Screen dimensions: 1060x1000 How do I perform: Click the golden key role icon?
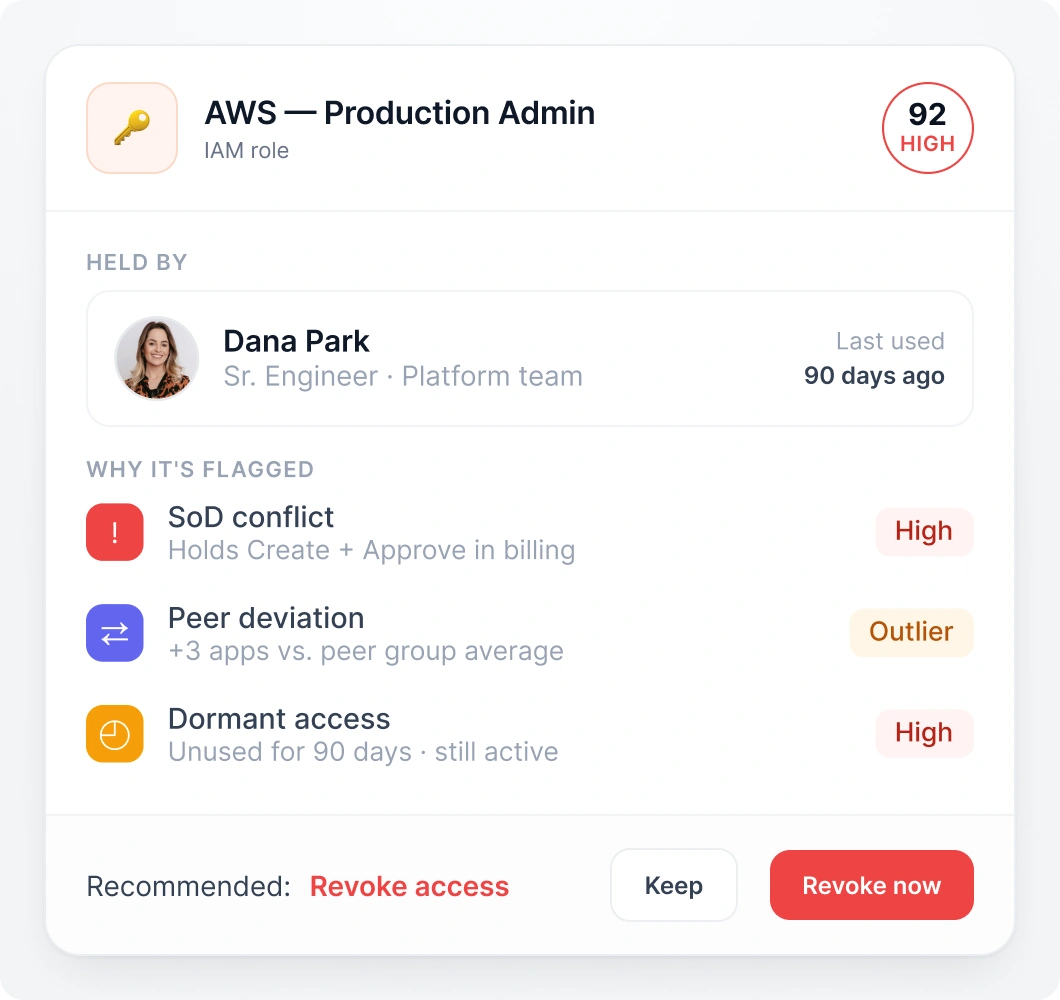(132, 128)
